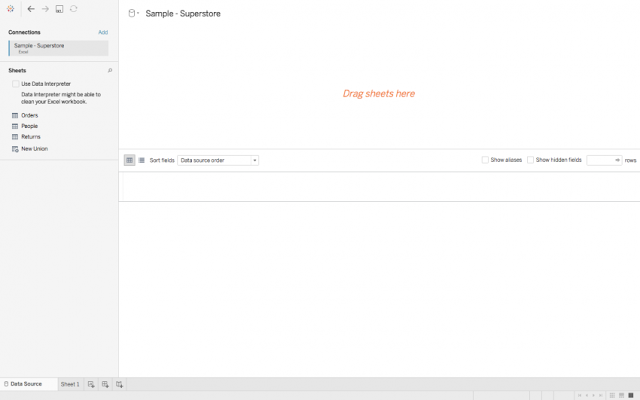
Task: Click the New Union icon
Action: point(15,149)
